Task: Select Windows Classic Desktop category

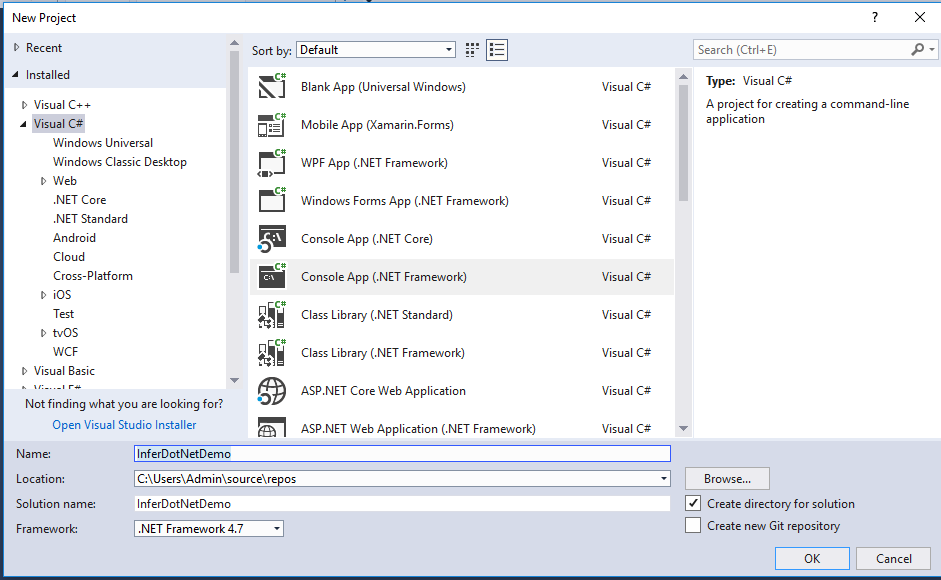Action: (120, 162)
